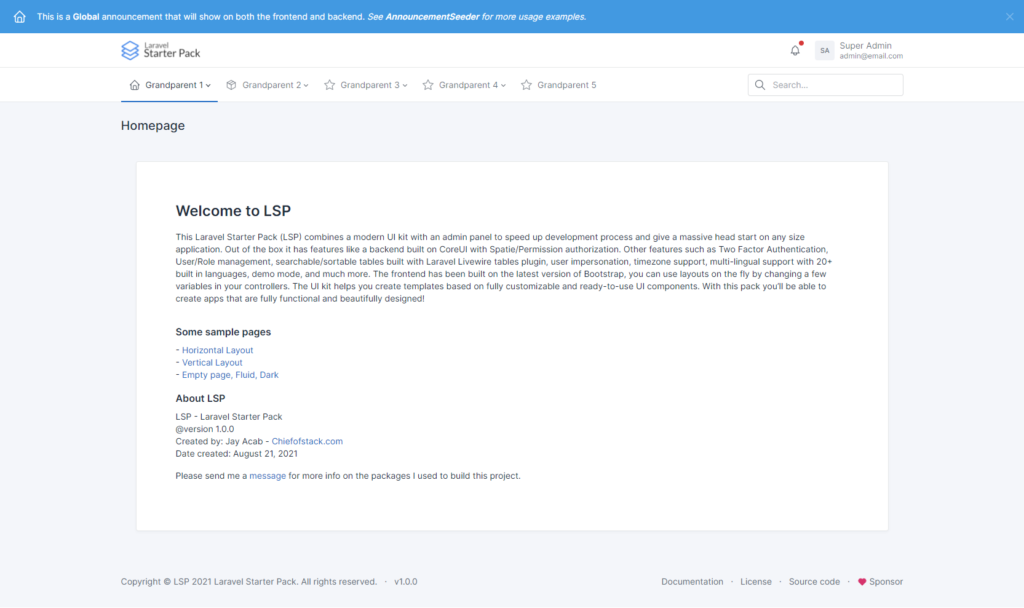Click the Sponsor link text
This screenshot has height=608, width=1024.
click(886, 582)
